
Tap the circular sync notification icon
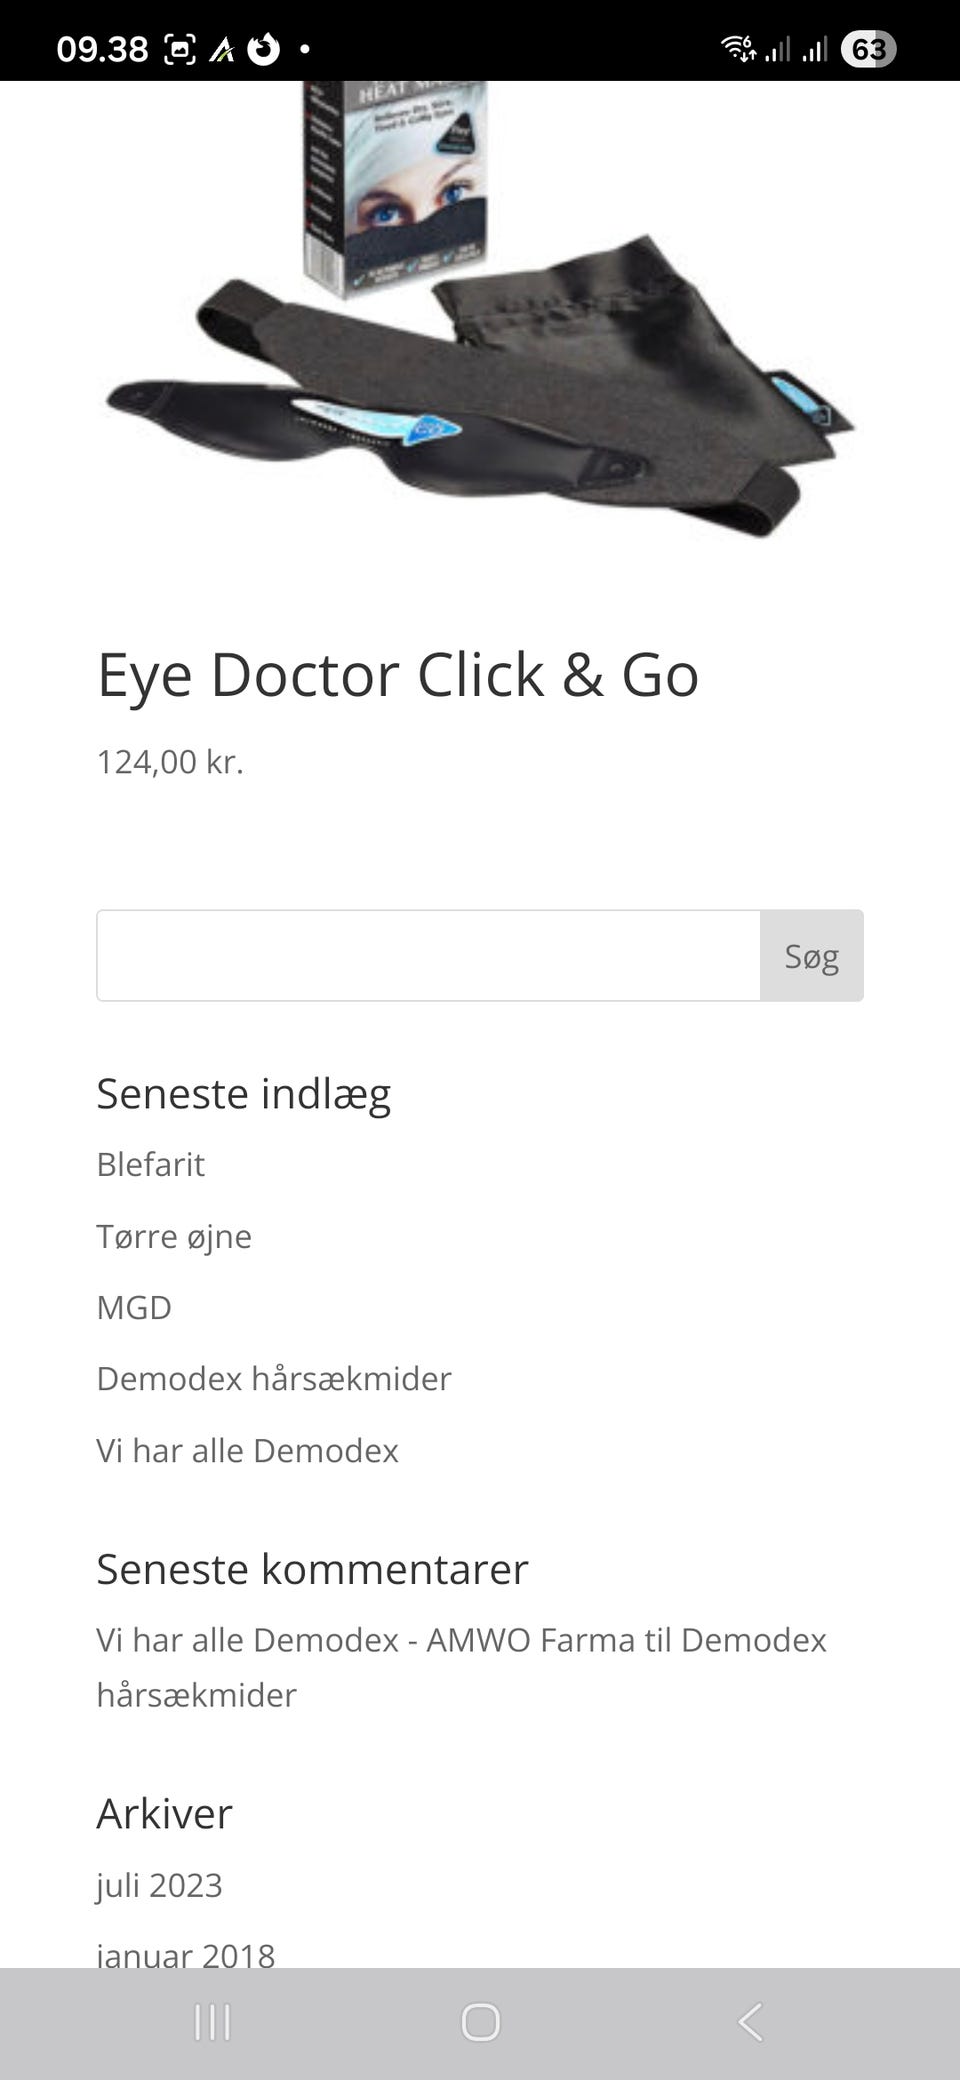tap(263, 48)
